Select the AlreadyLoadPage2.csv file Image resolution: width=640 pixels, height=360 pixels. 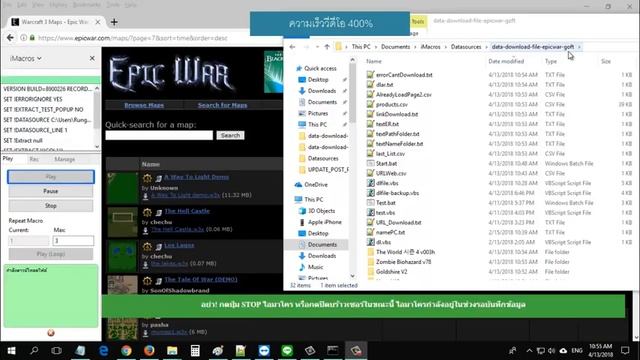pyautogui.click(x=403, y=95)
